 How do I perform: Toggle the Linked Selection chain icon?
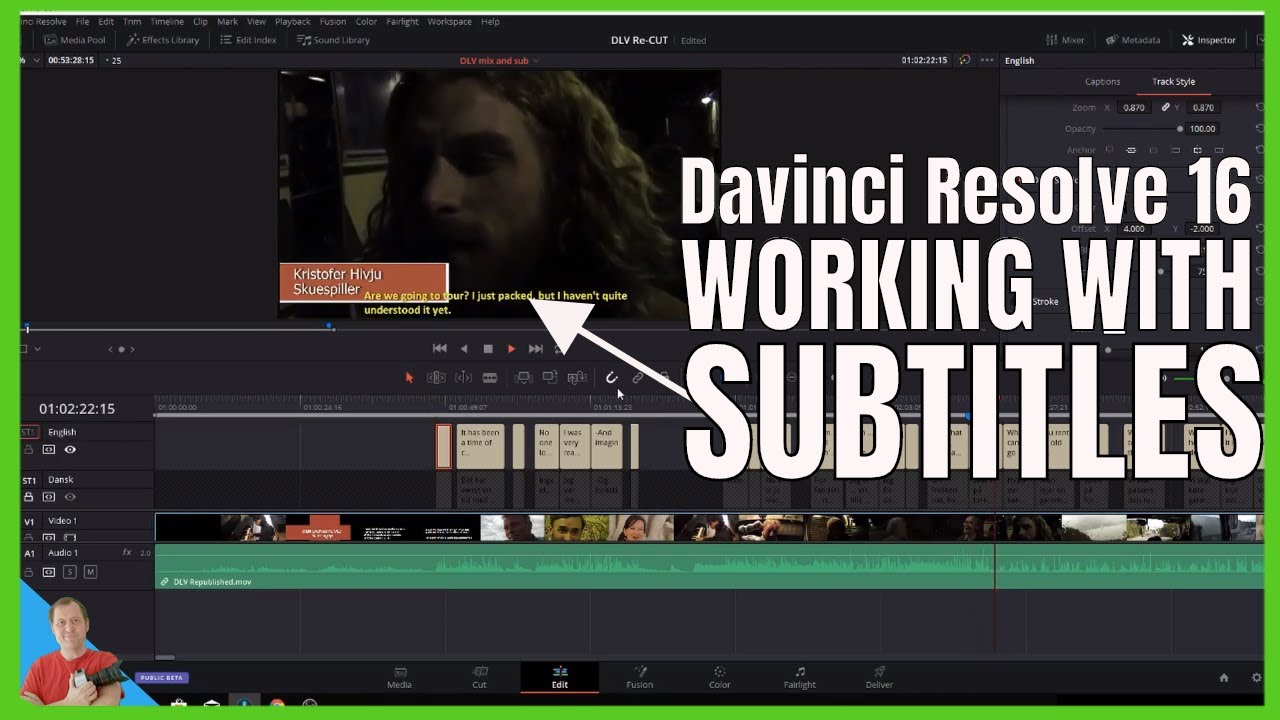click(638, 377)
